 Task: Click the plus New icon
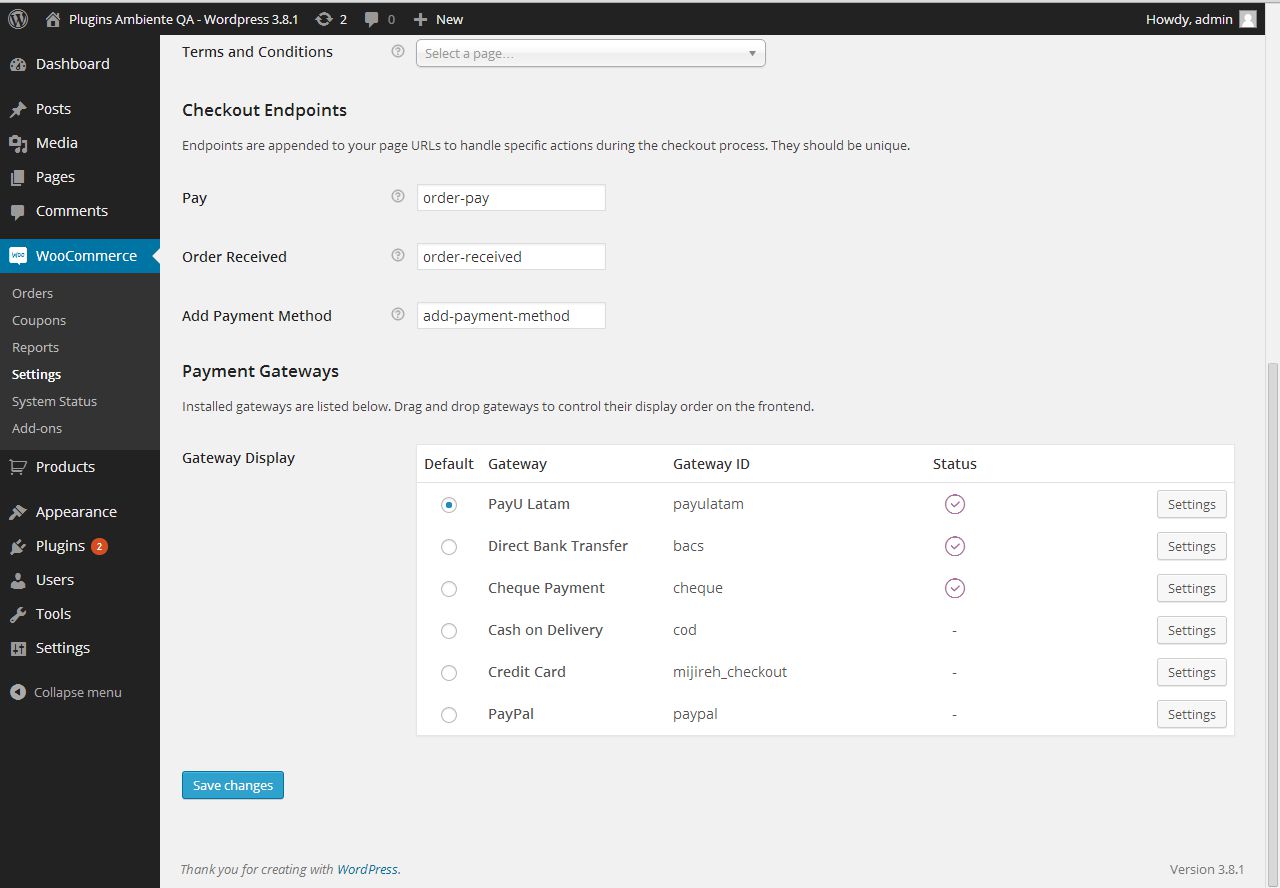pos(420,19)
